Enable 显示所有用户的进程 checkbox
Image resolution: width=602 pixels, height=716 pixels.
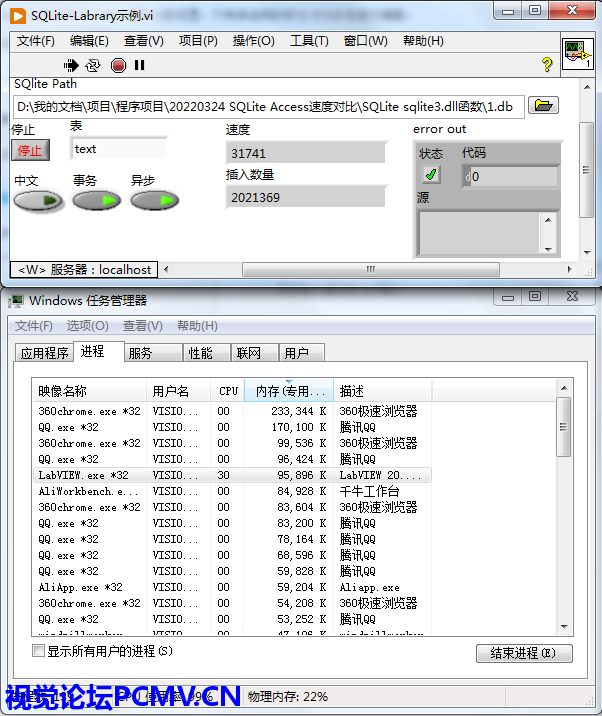point(39,651)
